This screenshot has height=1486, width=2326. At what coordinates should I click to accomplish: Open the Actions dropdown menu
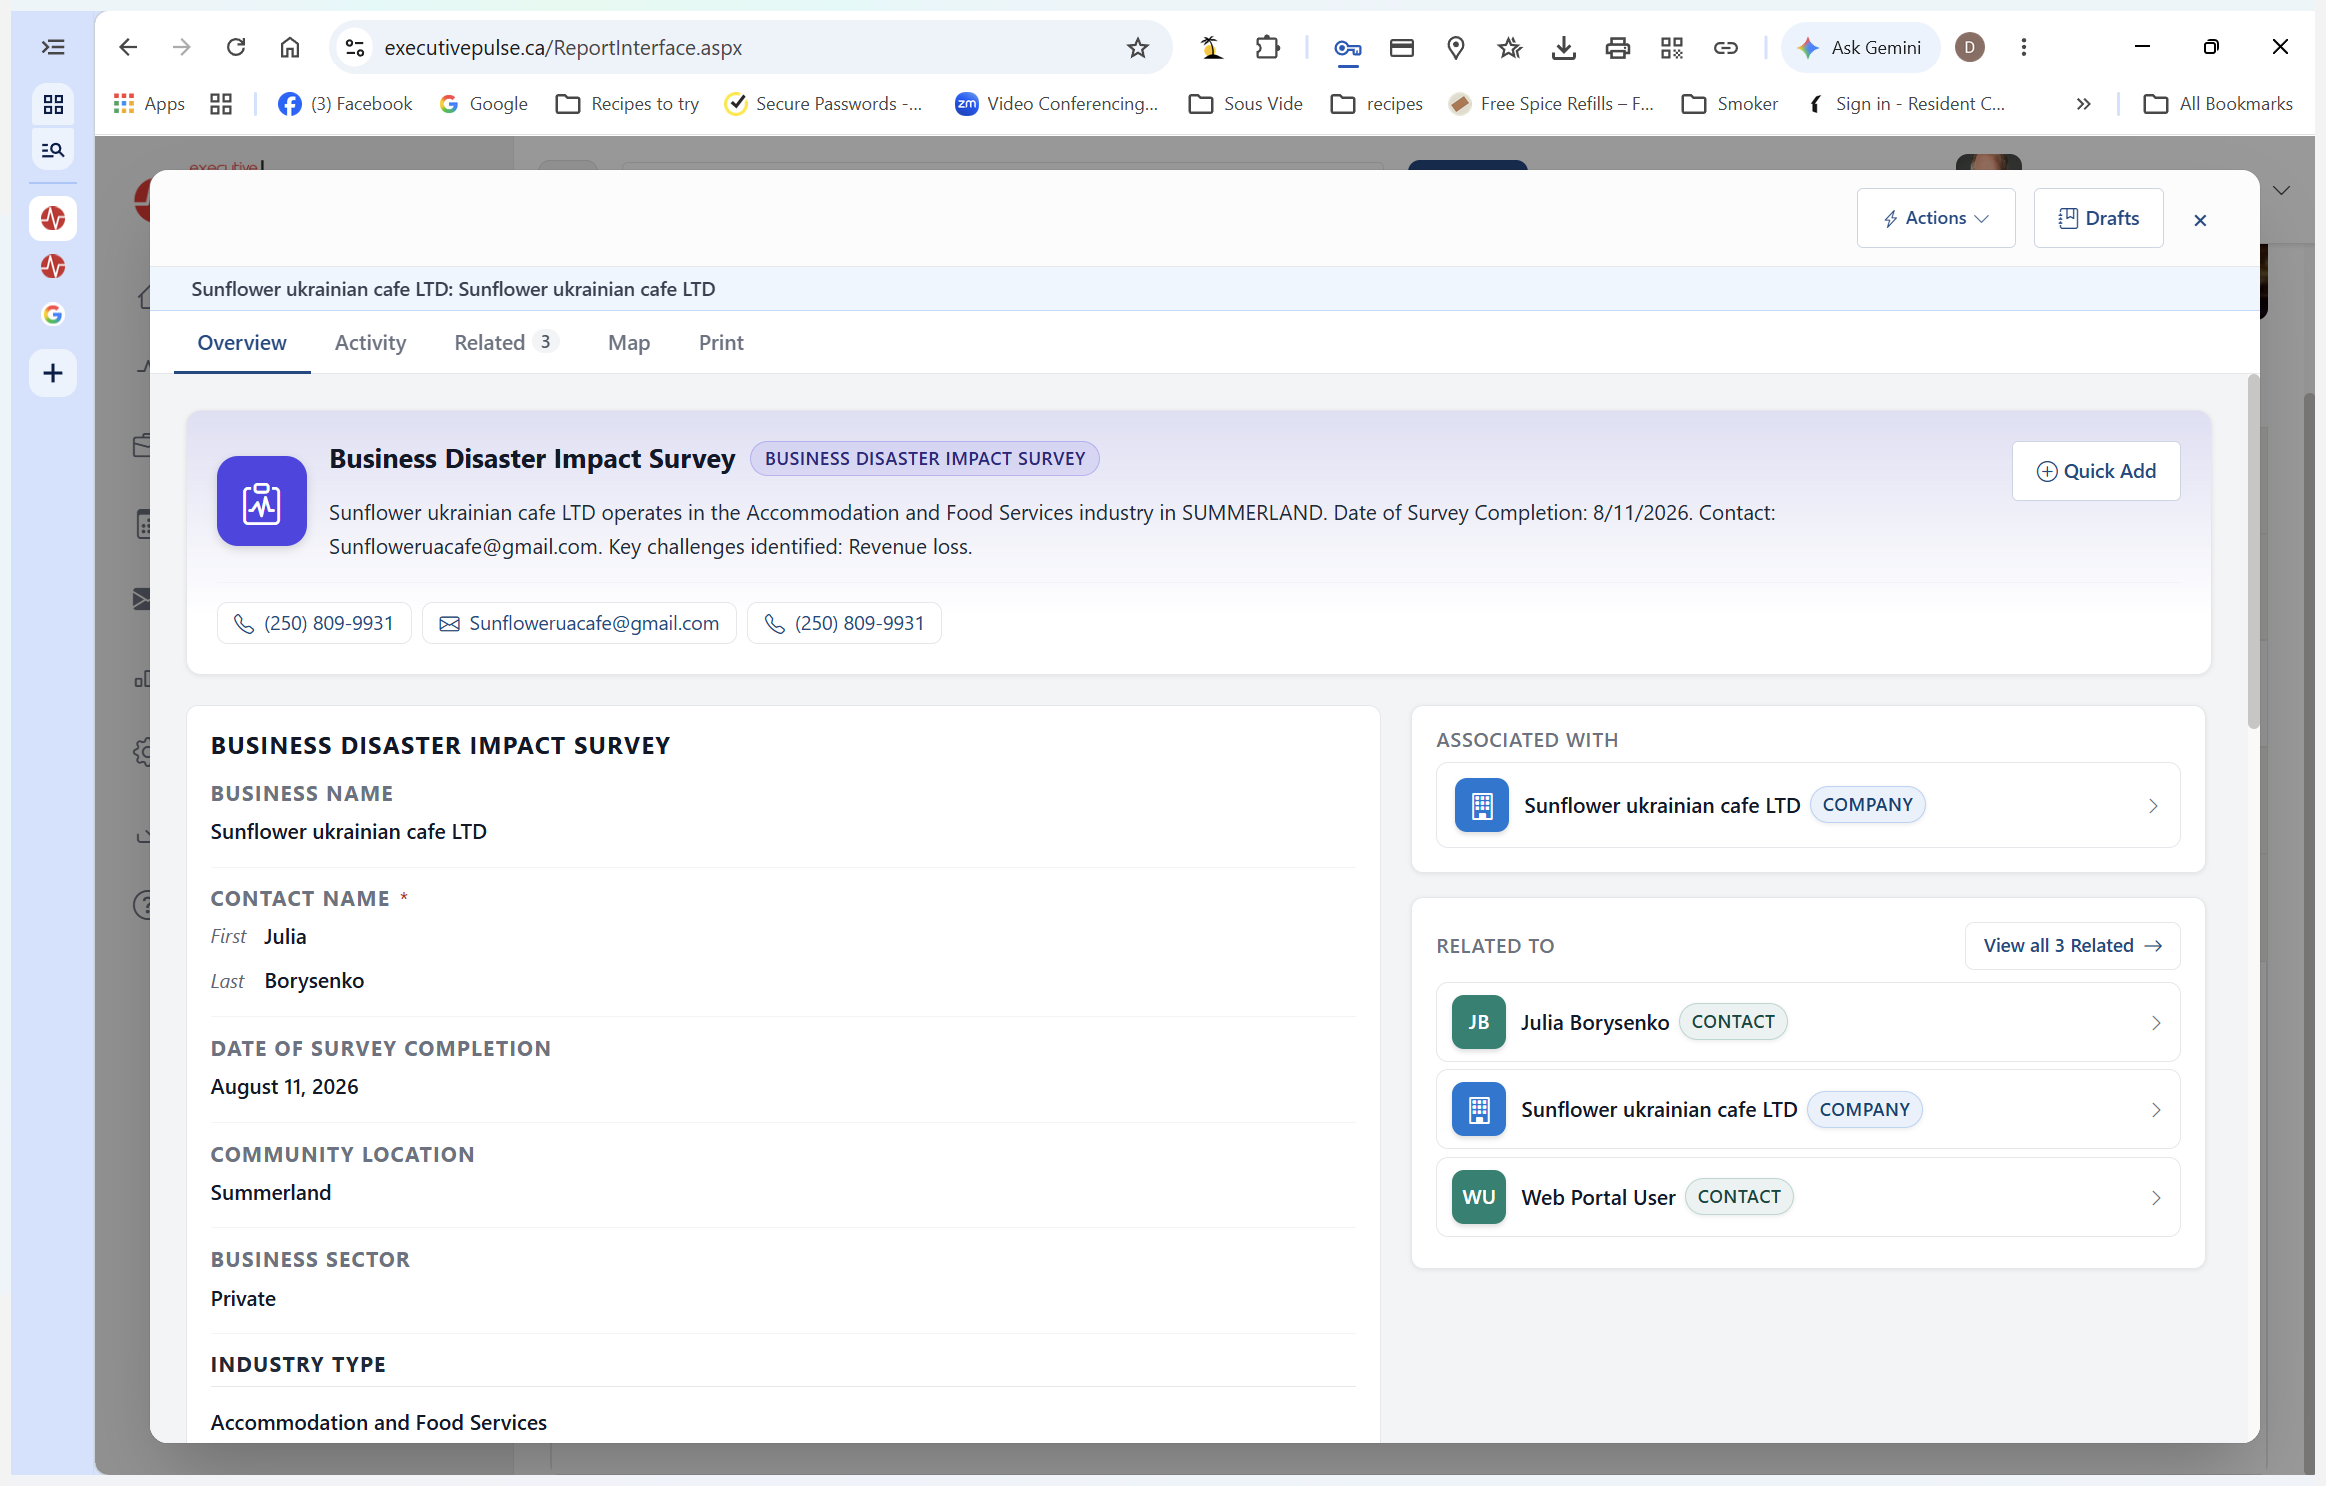click(1935, 218)
